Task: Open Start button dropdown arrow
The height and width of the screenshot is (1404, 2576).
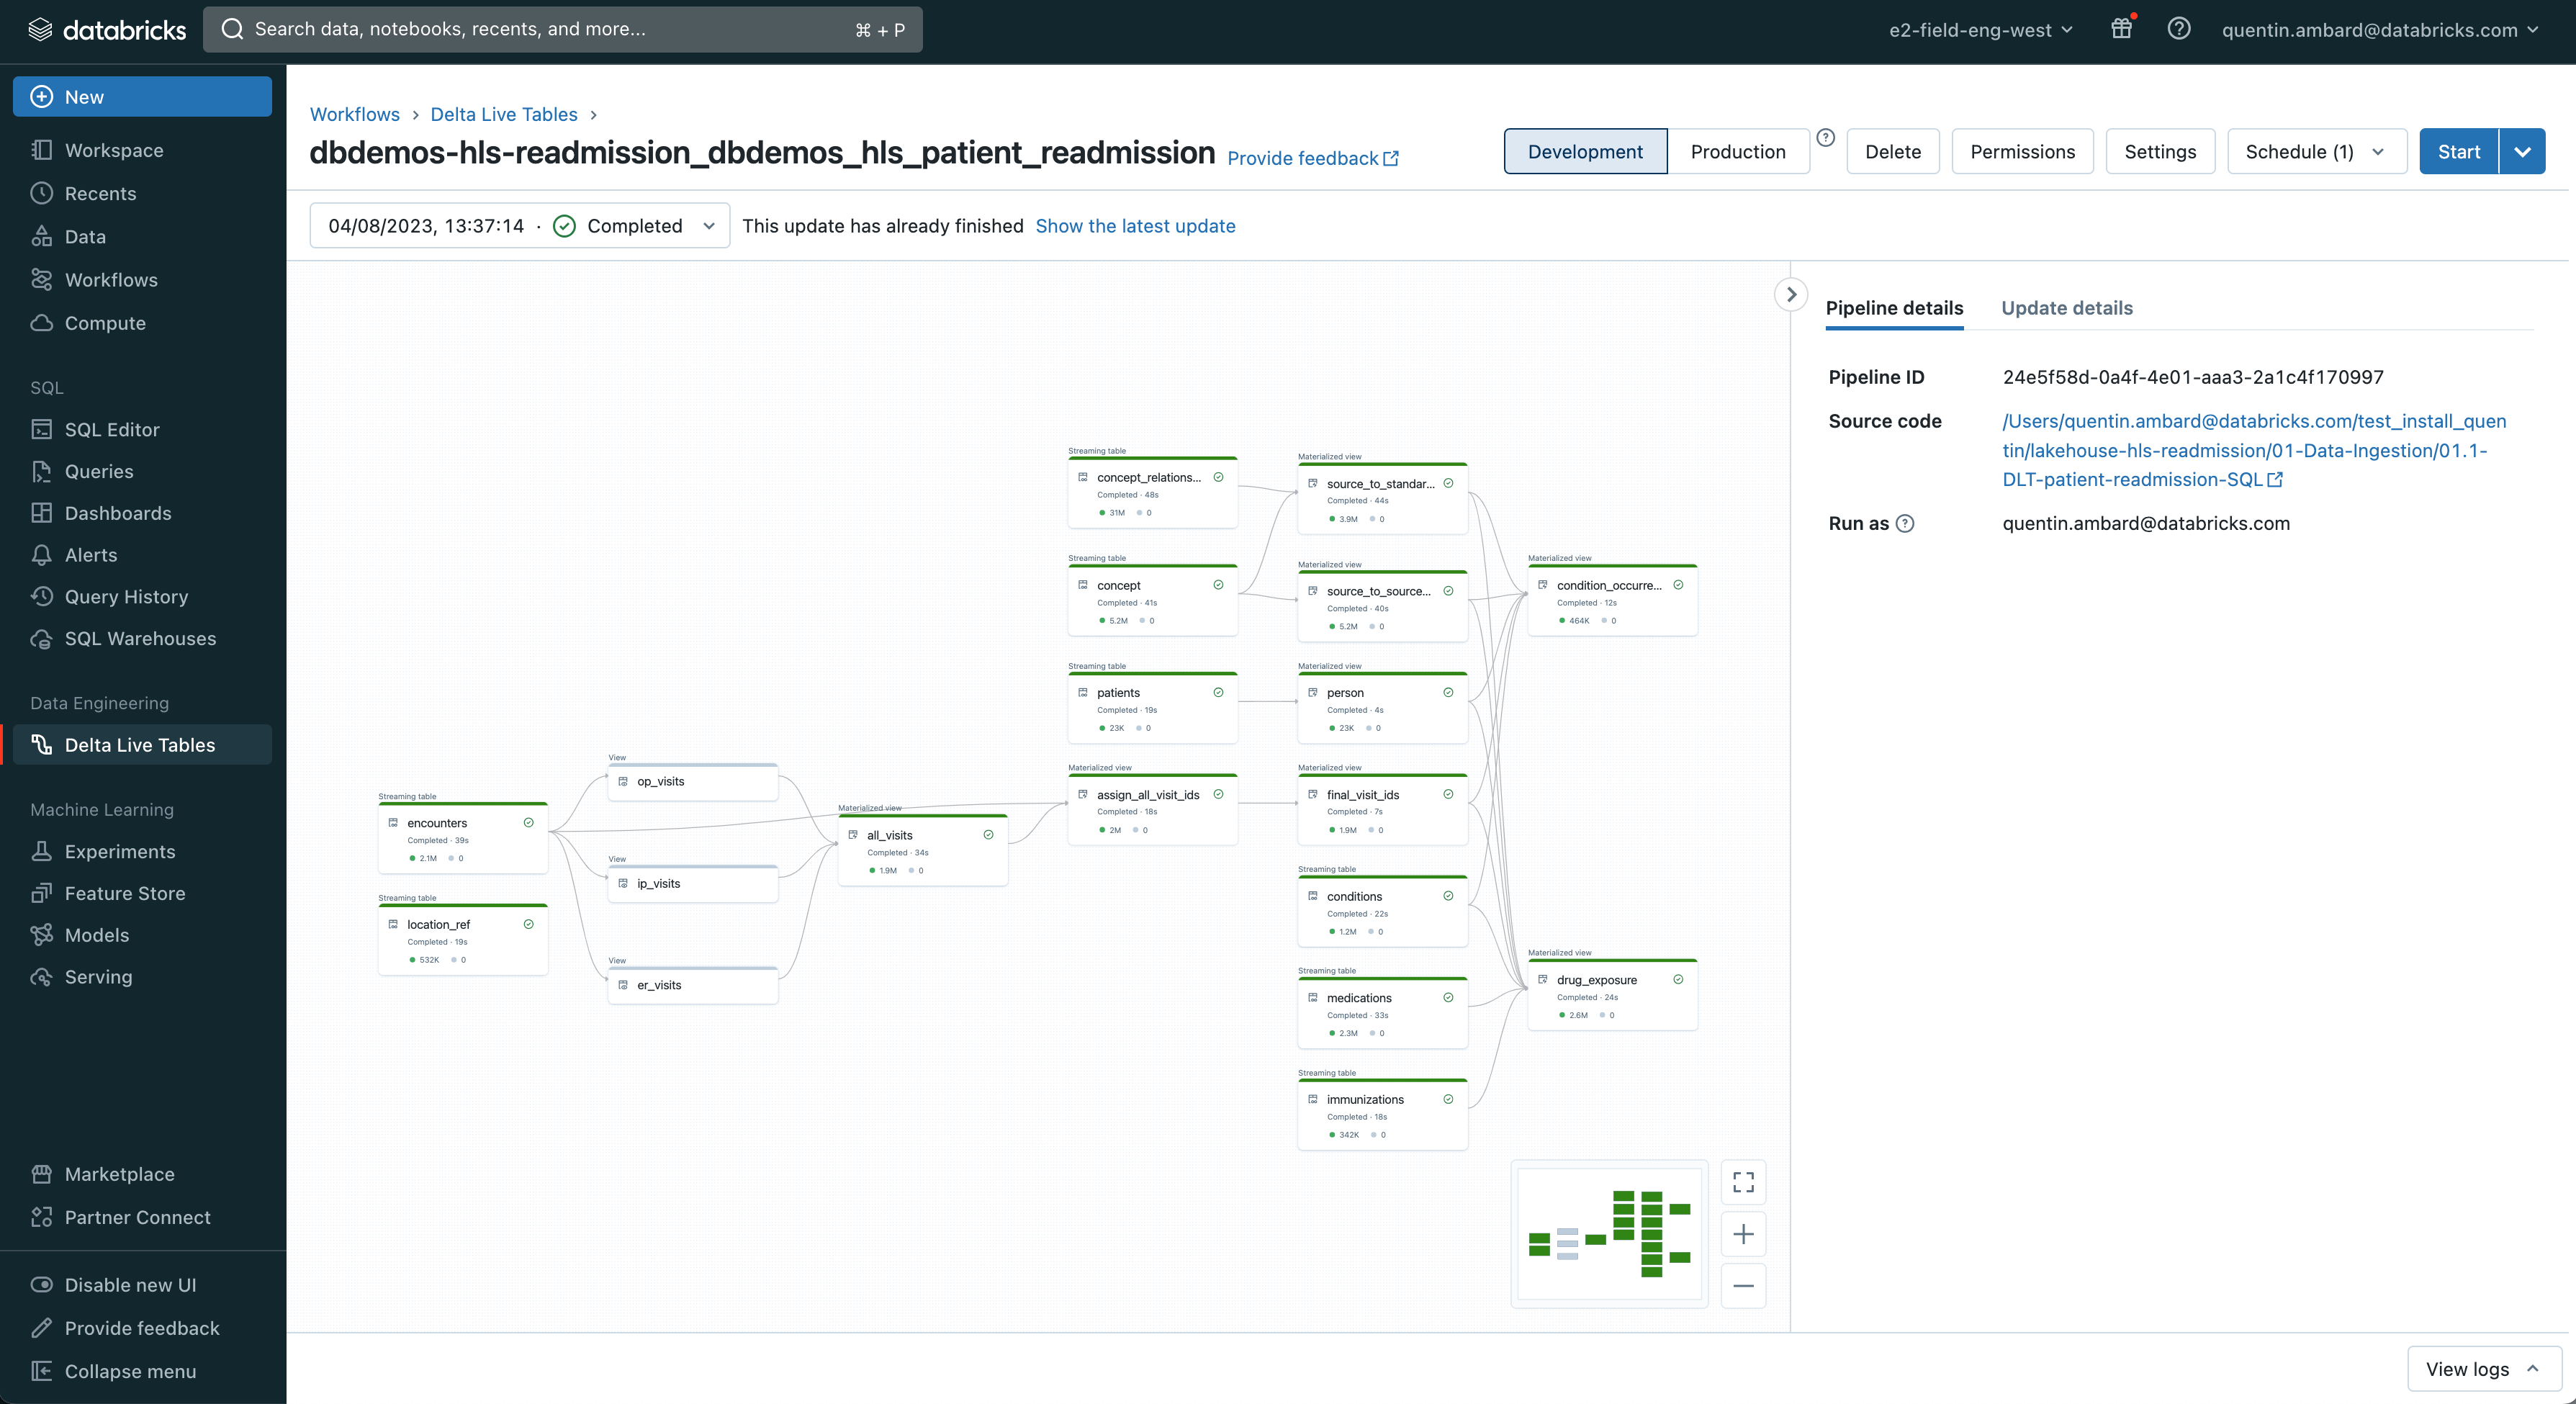Action: (x=2522, y=151)
